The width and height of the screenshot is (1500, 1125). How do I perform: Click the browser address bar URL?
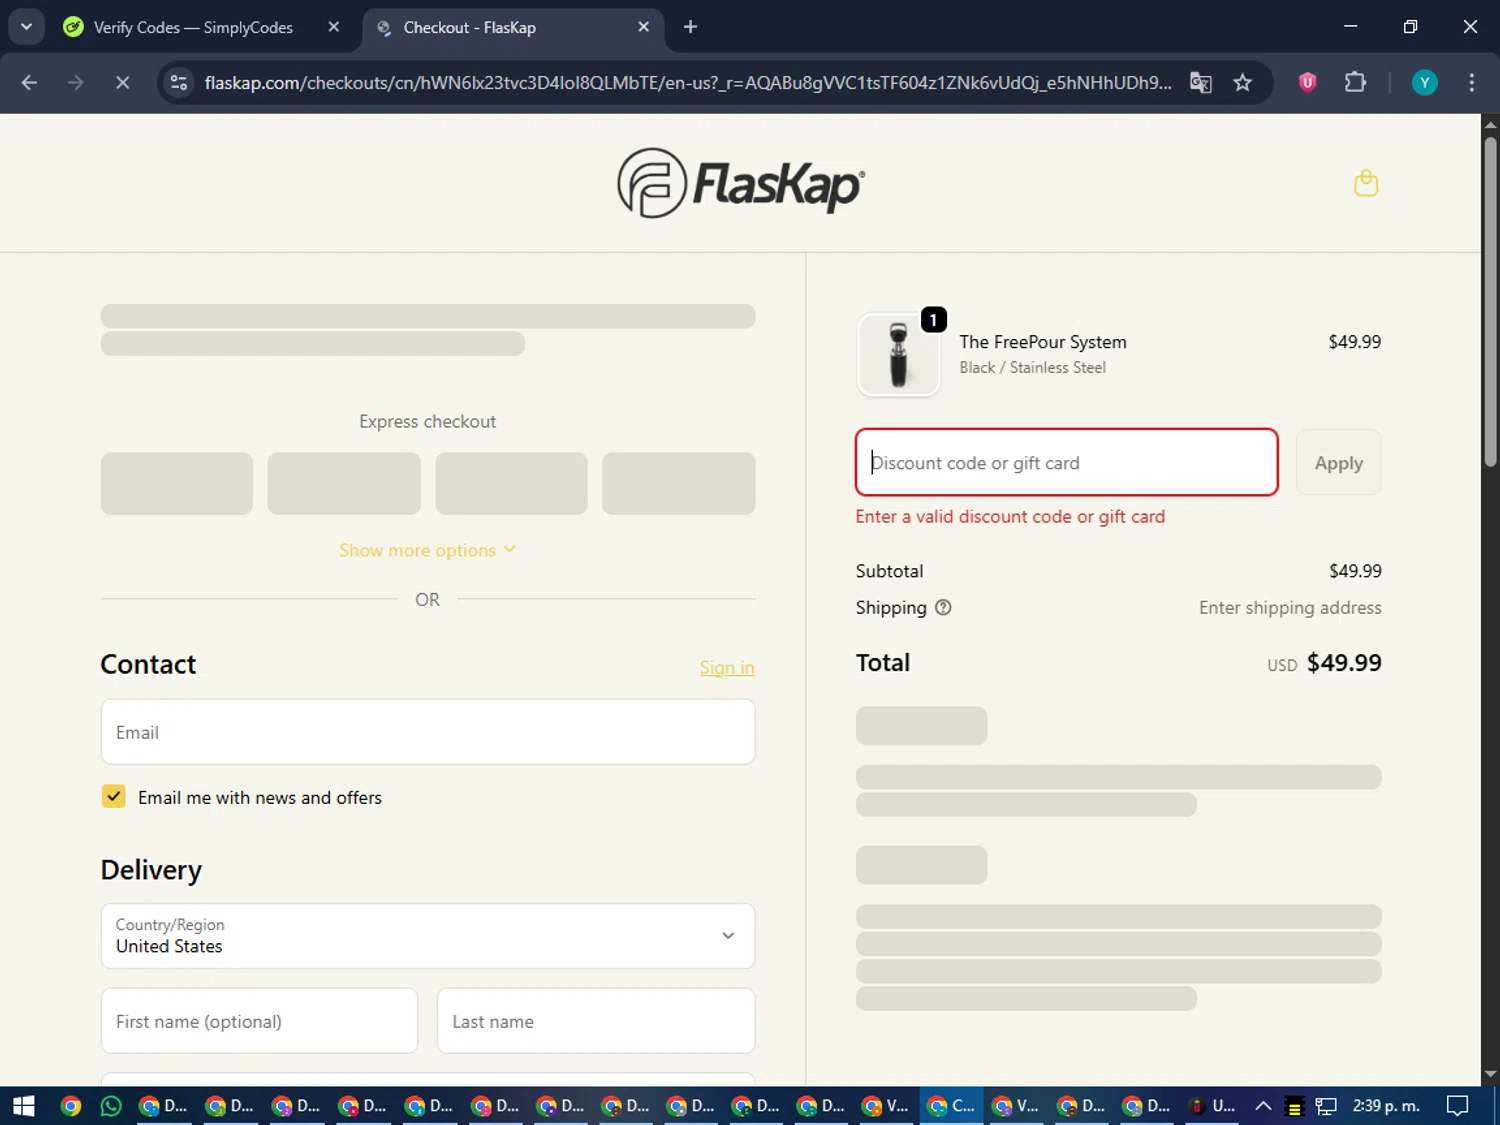click(688, 83)
